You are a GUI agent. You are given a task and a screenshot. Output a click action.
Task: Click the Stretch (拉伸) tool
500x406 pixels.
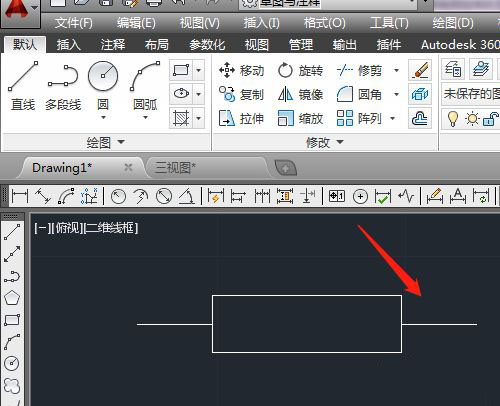pyautogui.click(x=242, y=119)
